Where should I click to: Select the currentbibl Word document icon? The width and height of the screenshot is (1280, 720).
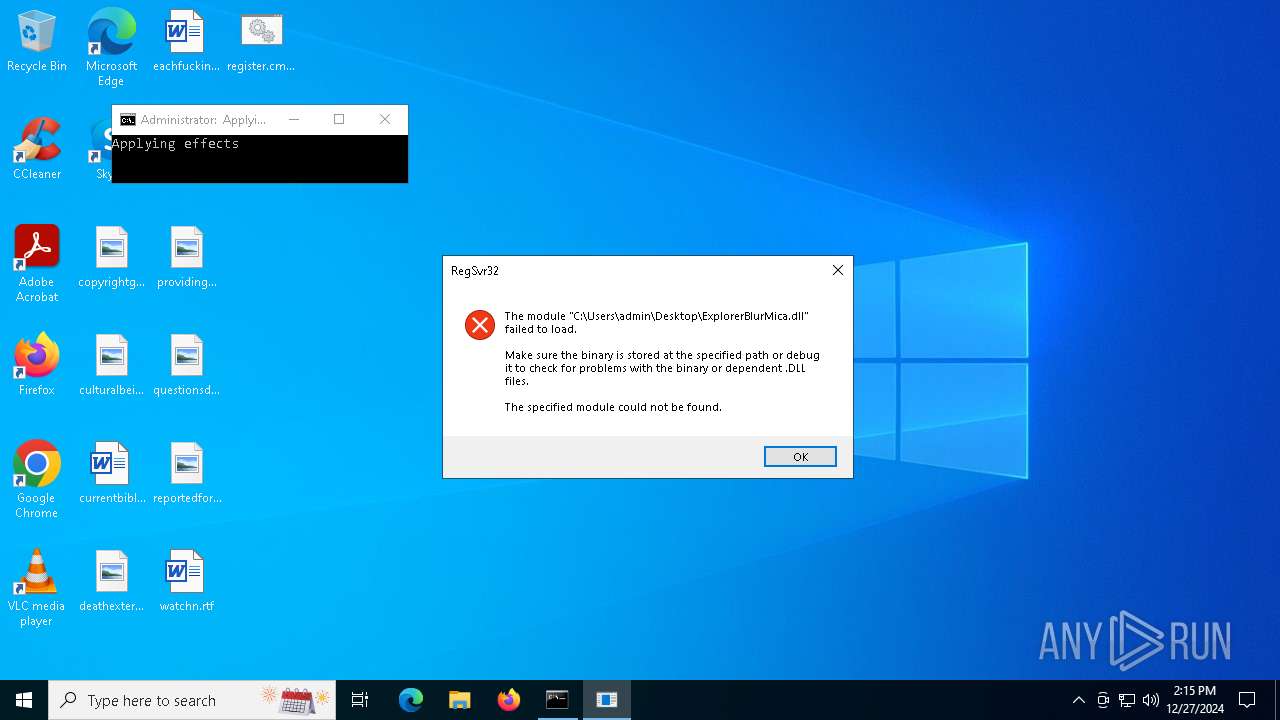111,474
